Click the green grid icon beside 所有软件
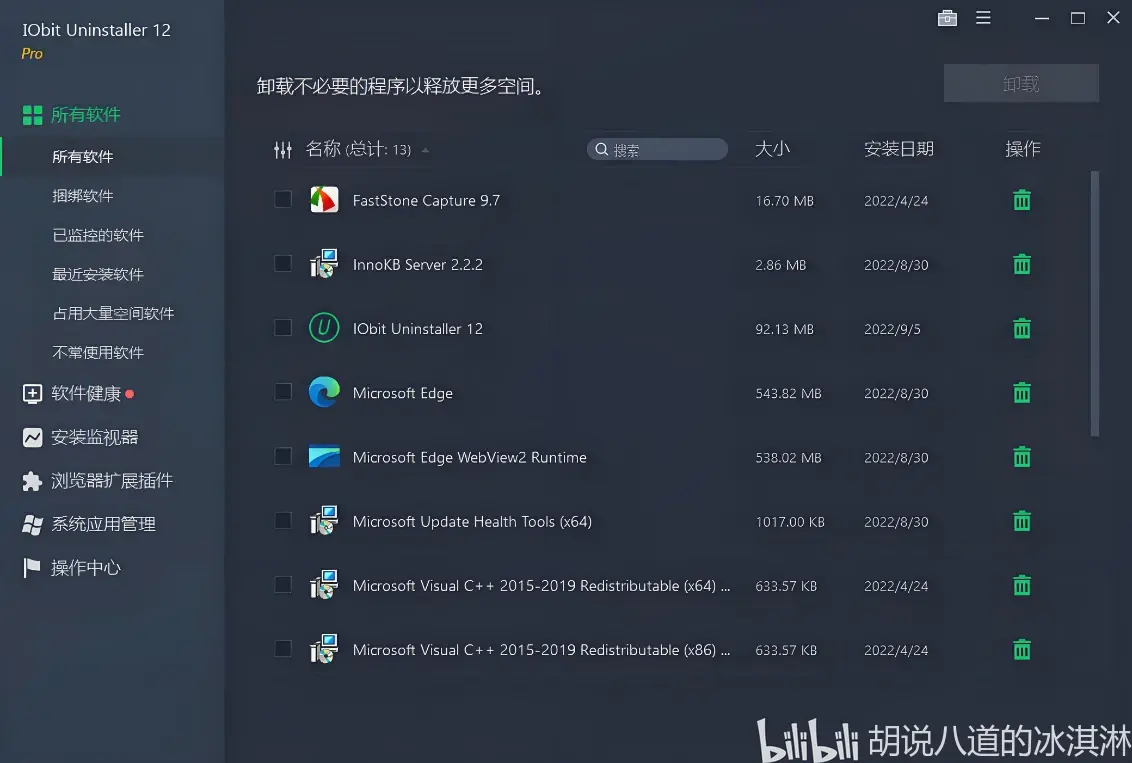Viewport: 1132px width, 763px height. click(x=32, y=115)
